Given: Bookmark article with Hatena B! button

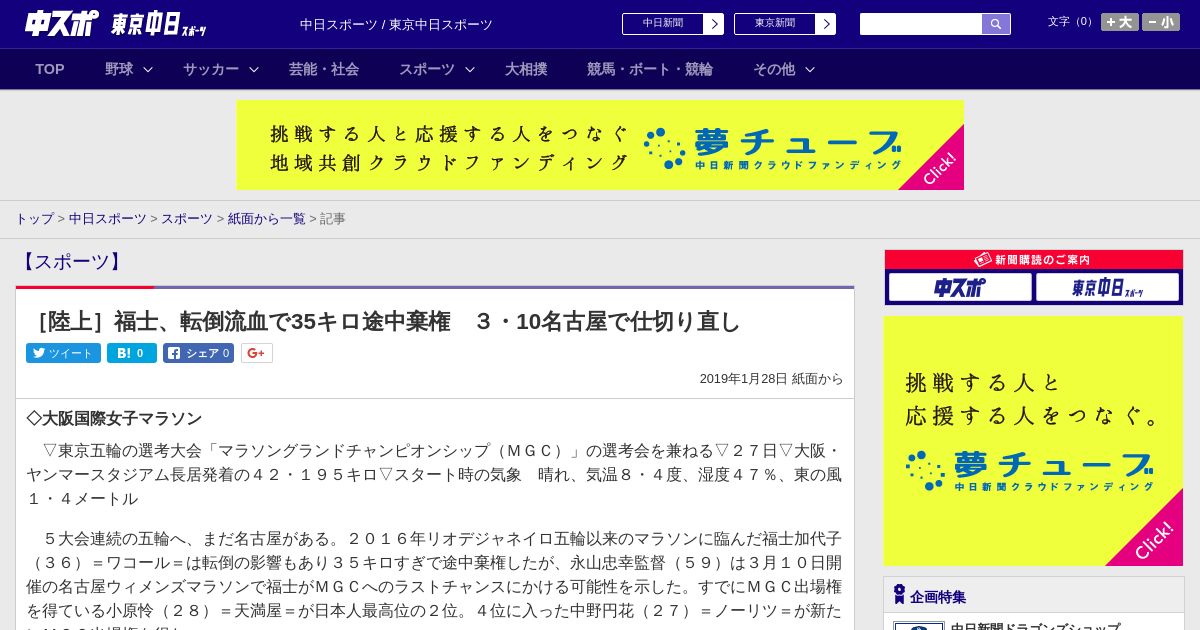Looking at the screenshot, I should click(132, 353).
